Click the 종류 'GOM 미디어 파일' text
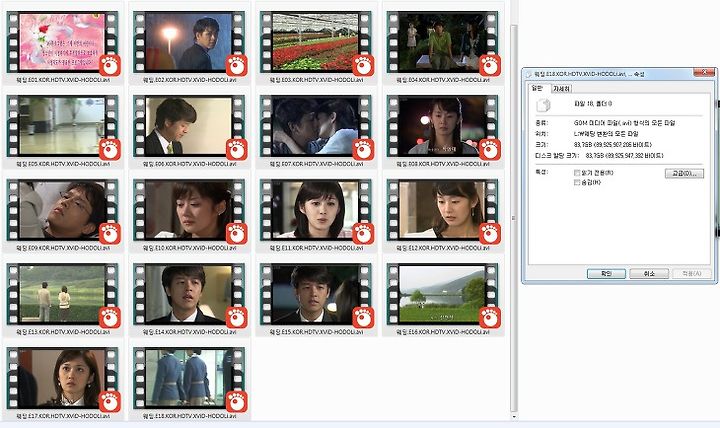The width and height of the screenshot is (720, 428). coord(624,123)
